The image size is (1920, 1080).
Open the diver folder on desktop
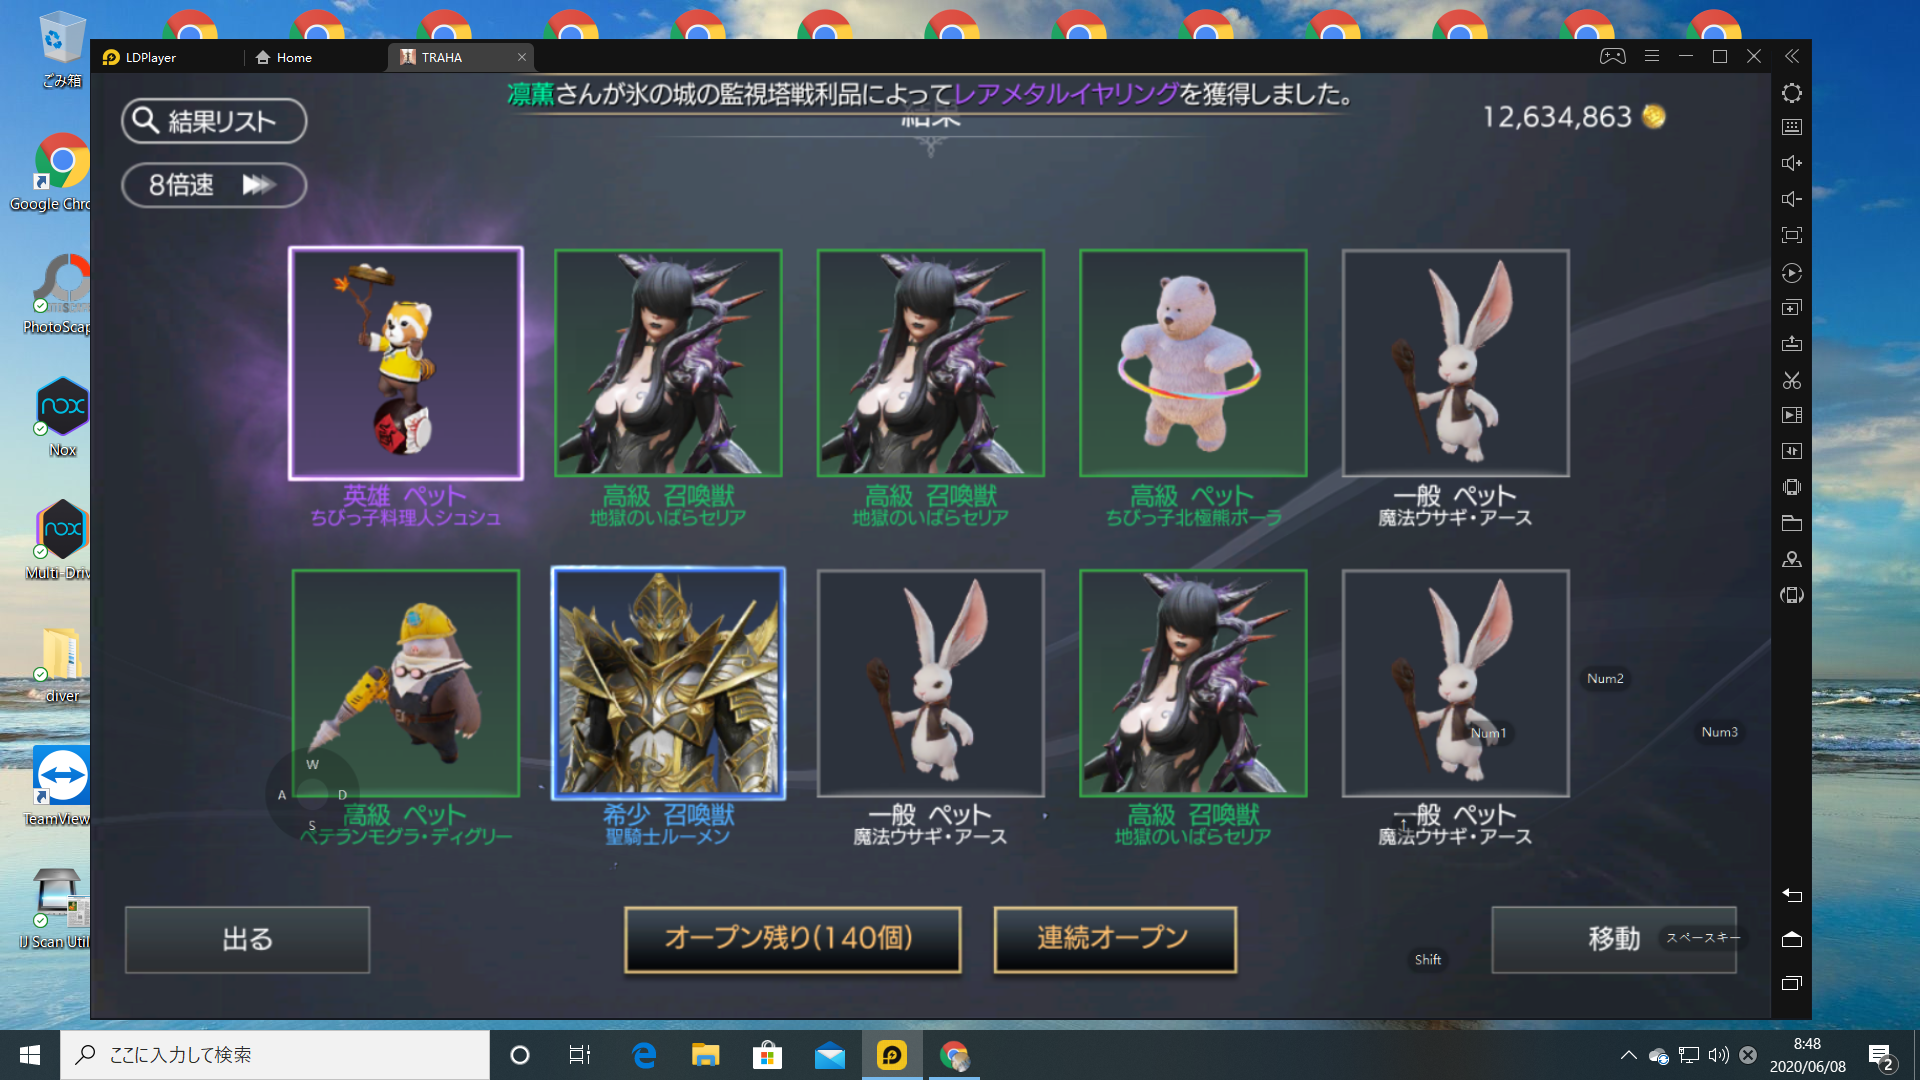pyautogui.click(x=62, y=664)
